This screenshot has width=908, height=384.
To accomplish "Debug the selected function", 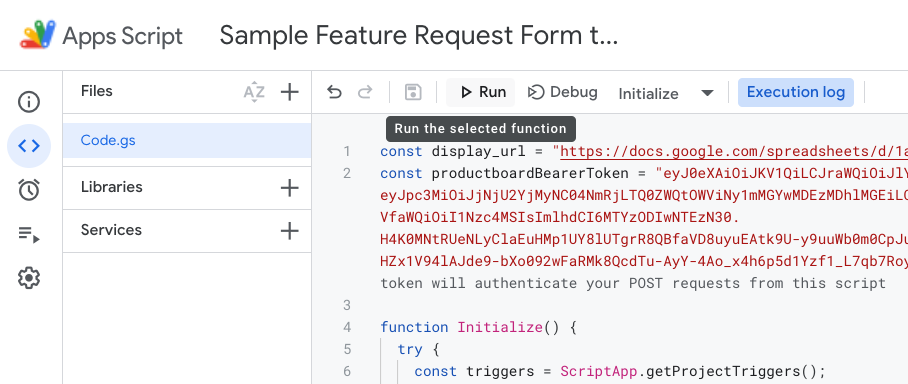I will (562, 92).
